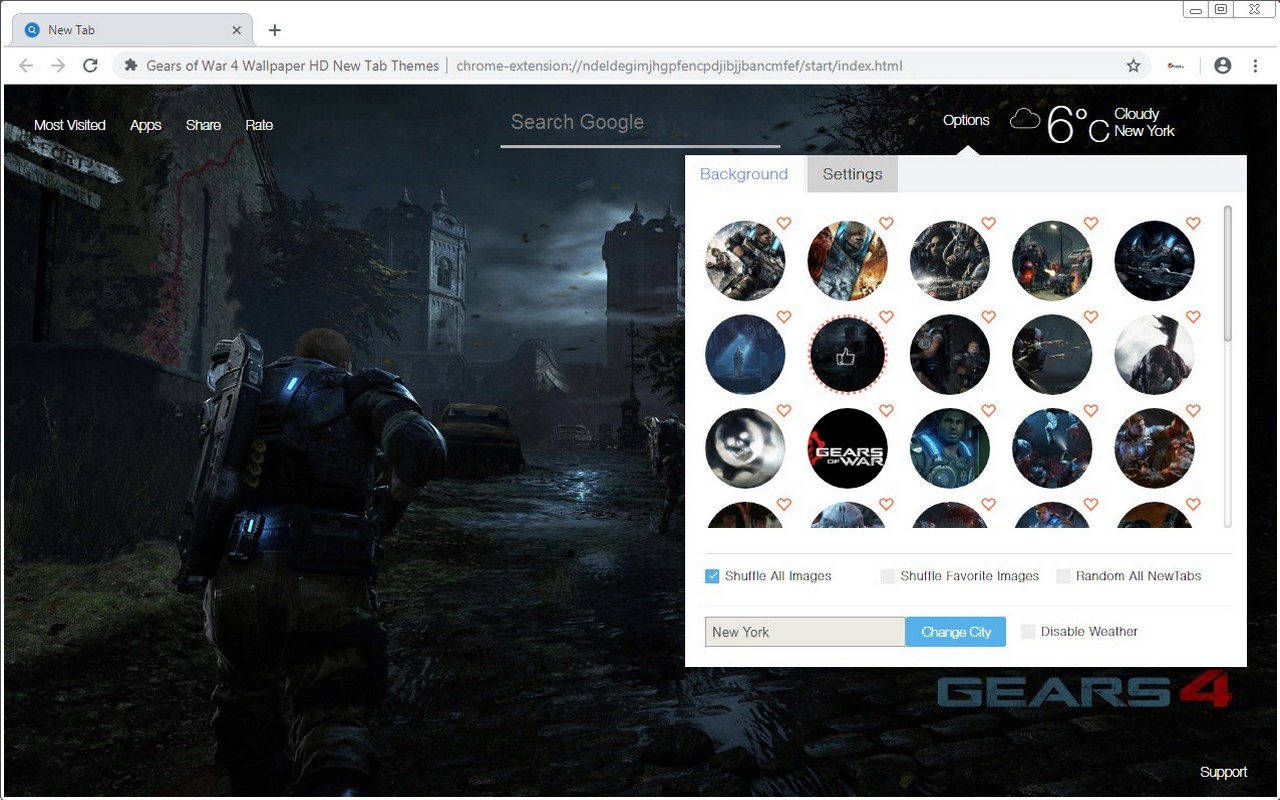
Task: Open the Support link
Action: point(1223,772)
